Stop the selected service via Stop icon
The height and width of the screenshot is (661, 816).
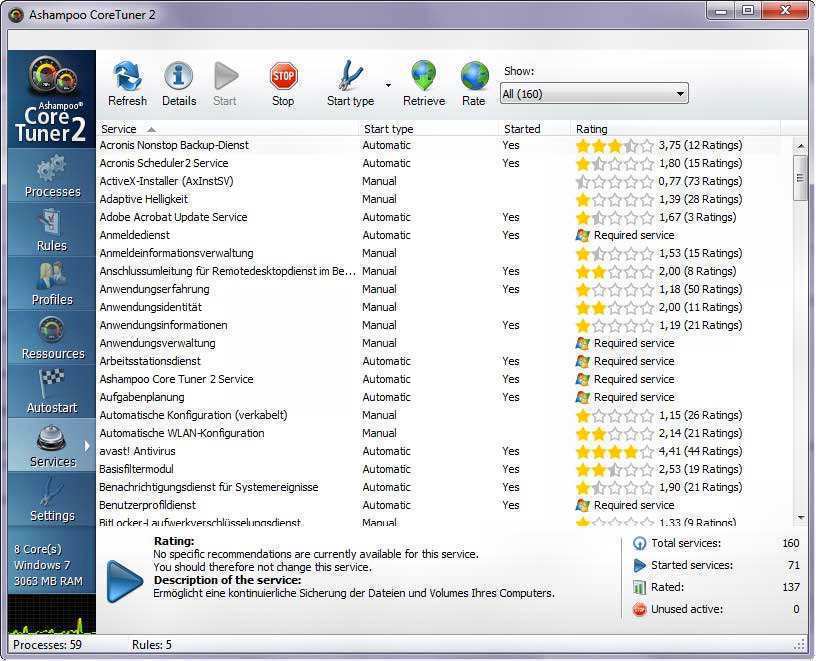pos(283,76)
